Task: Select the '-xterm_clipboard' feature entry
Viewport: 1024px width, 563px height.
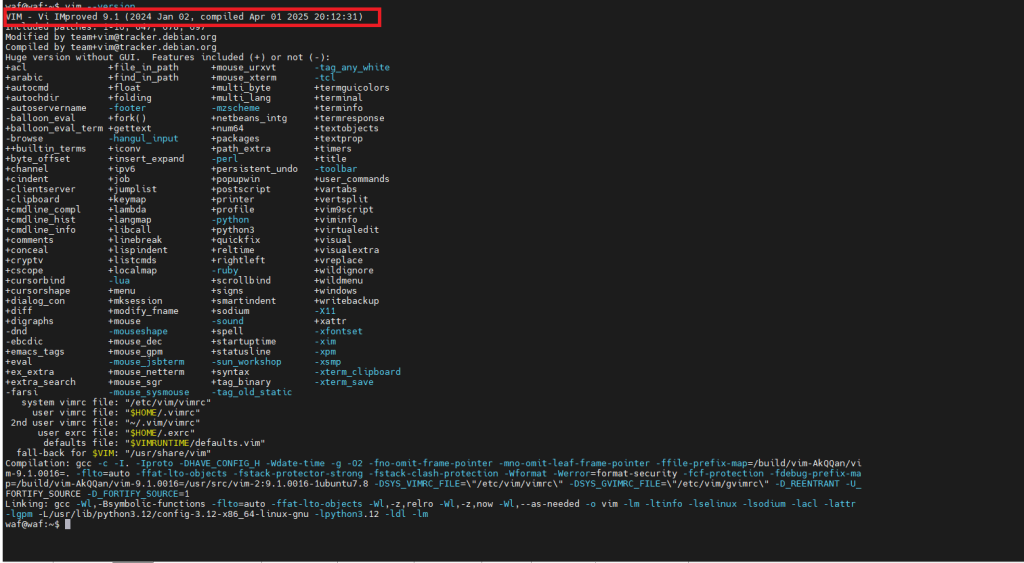Action: [357, 372]
